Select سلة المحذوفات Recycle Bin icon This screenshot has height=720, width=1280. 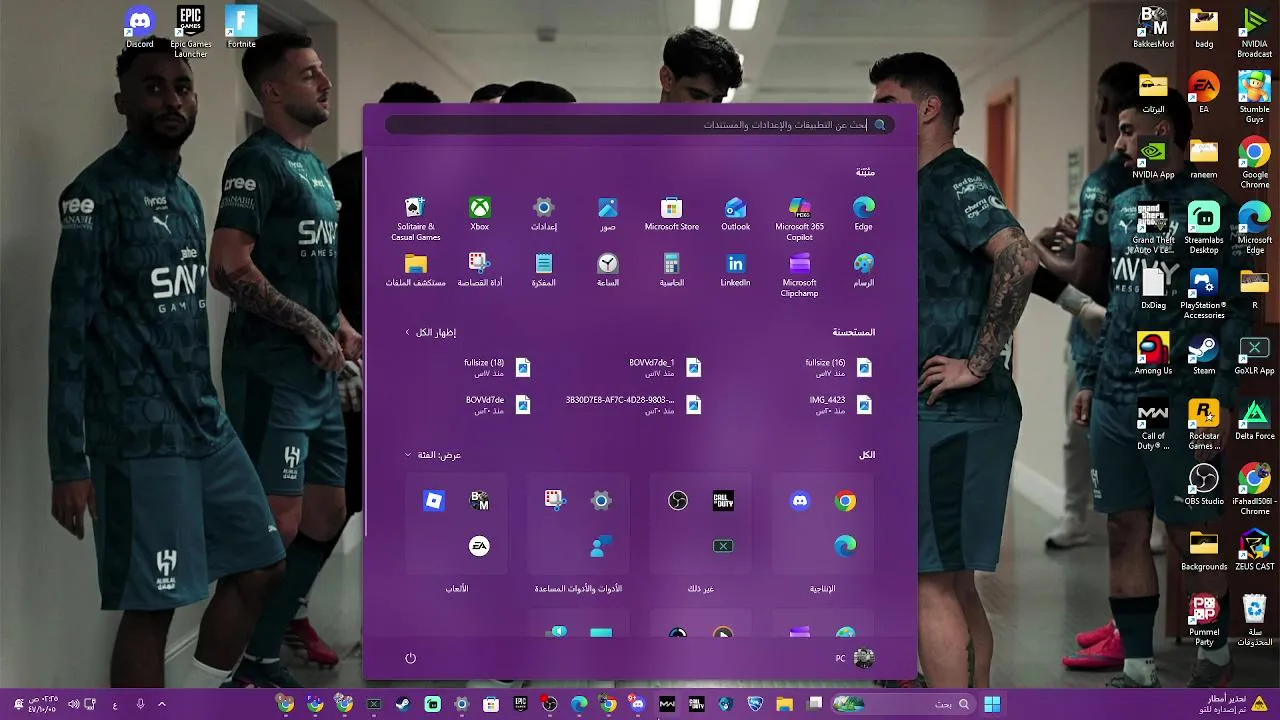click(x=1254, y=619)
